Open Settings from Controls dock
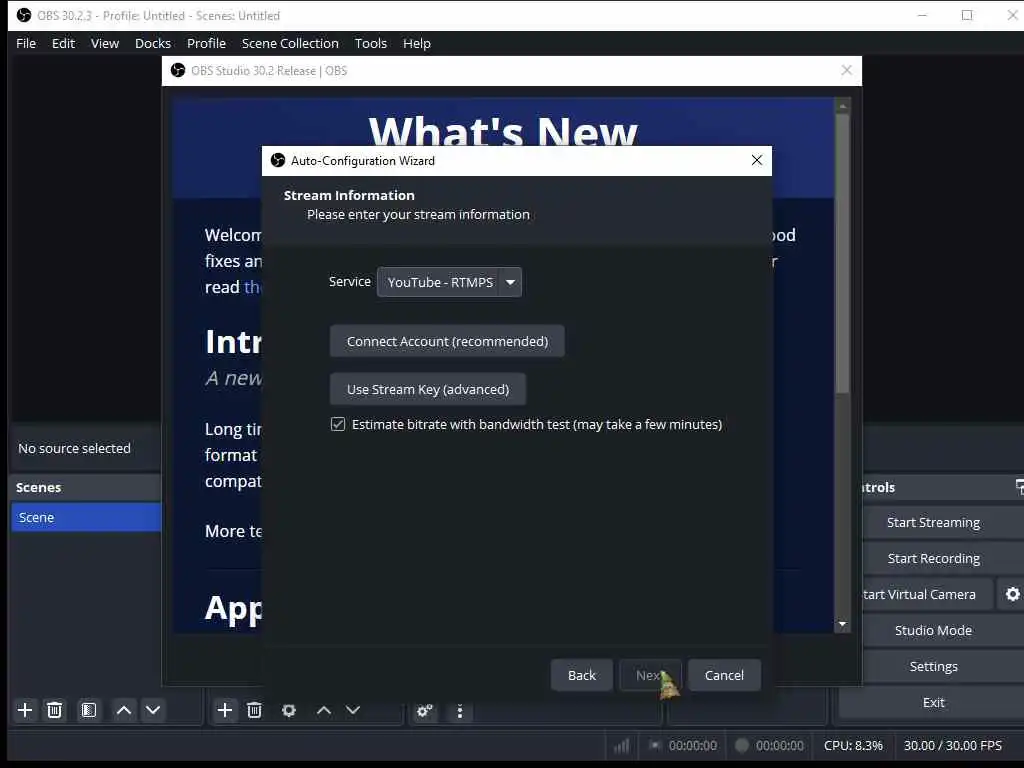Image resolution: width=1024 pixels, height=768 pixels. [933, 666]
